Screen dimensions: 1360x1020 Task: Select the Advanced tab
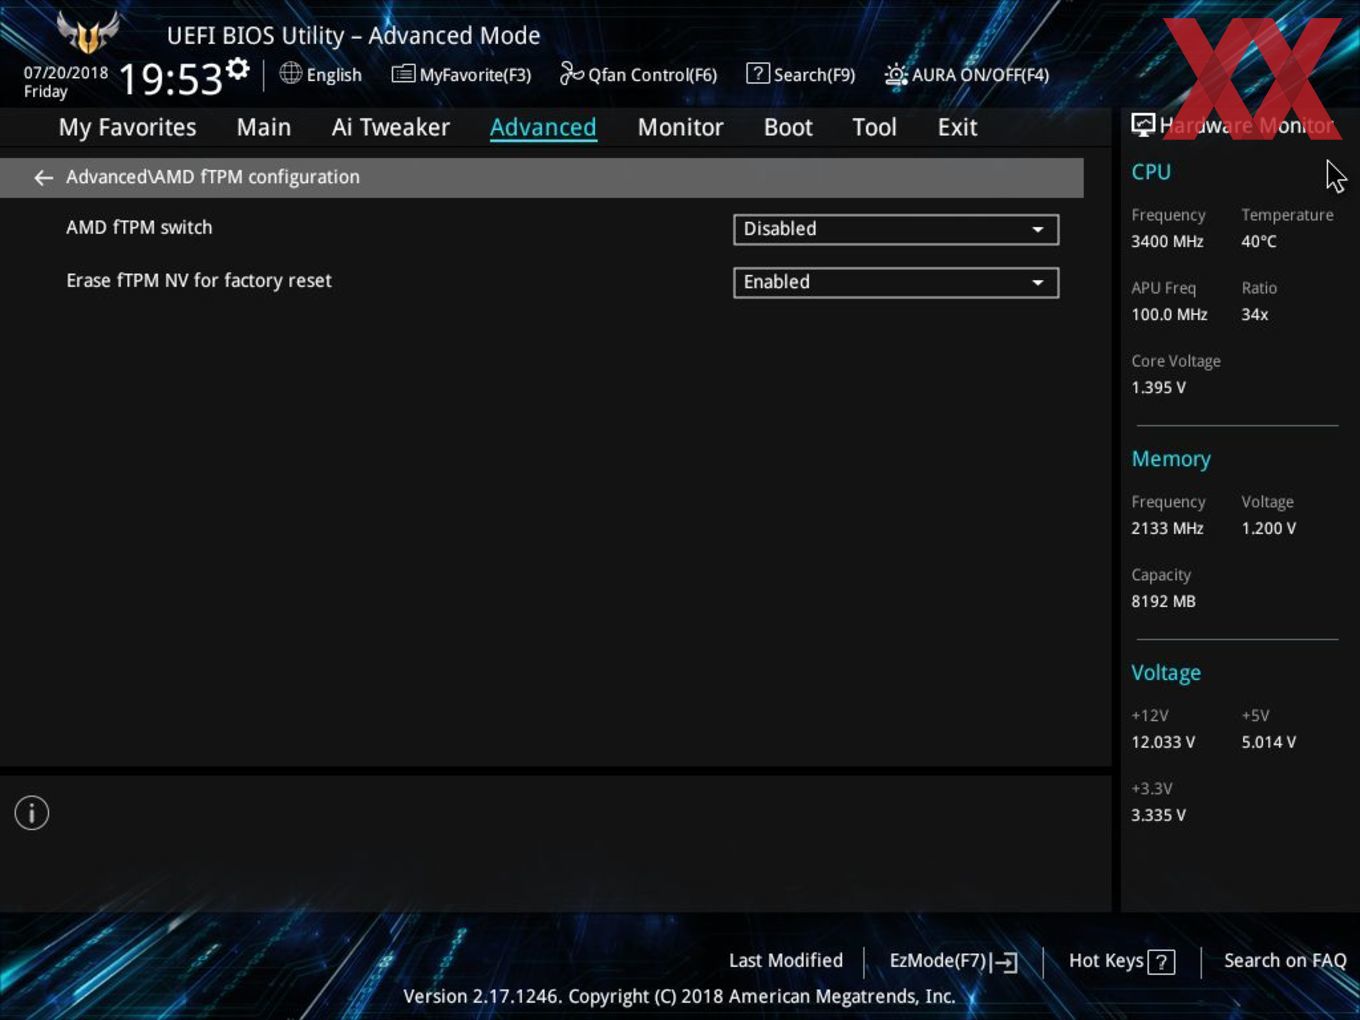(x=543, y=127)
